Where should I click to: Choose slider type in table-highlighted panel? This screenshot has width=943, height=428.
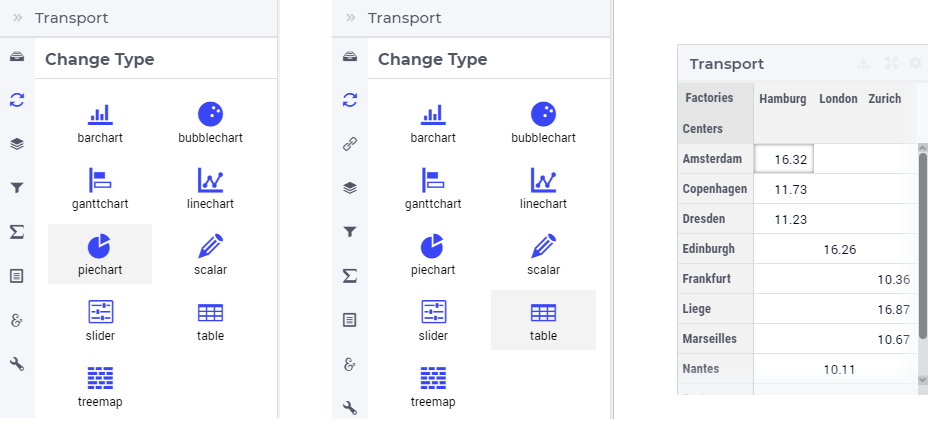coord(433,321)
